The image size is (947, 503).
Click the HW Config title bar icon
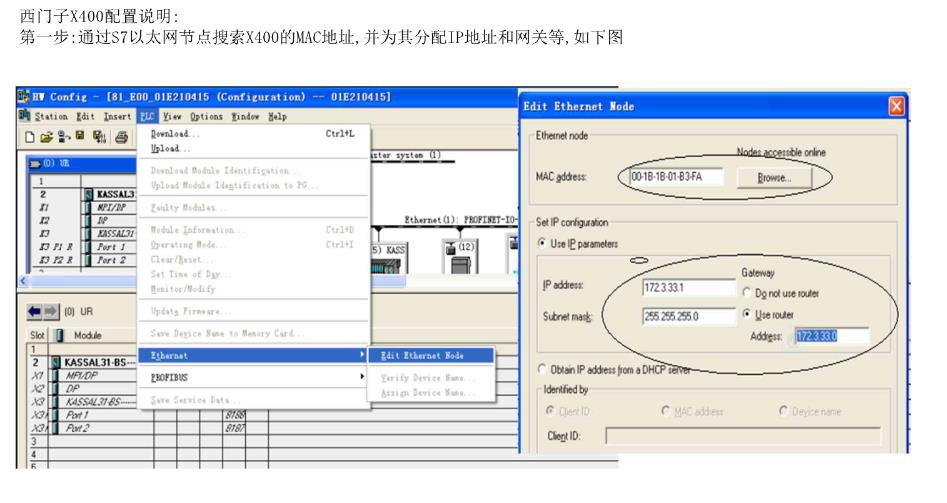point(24,97)
